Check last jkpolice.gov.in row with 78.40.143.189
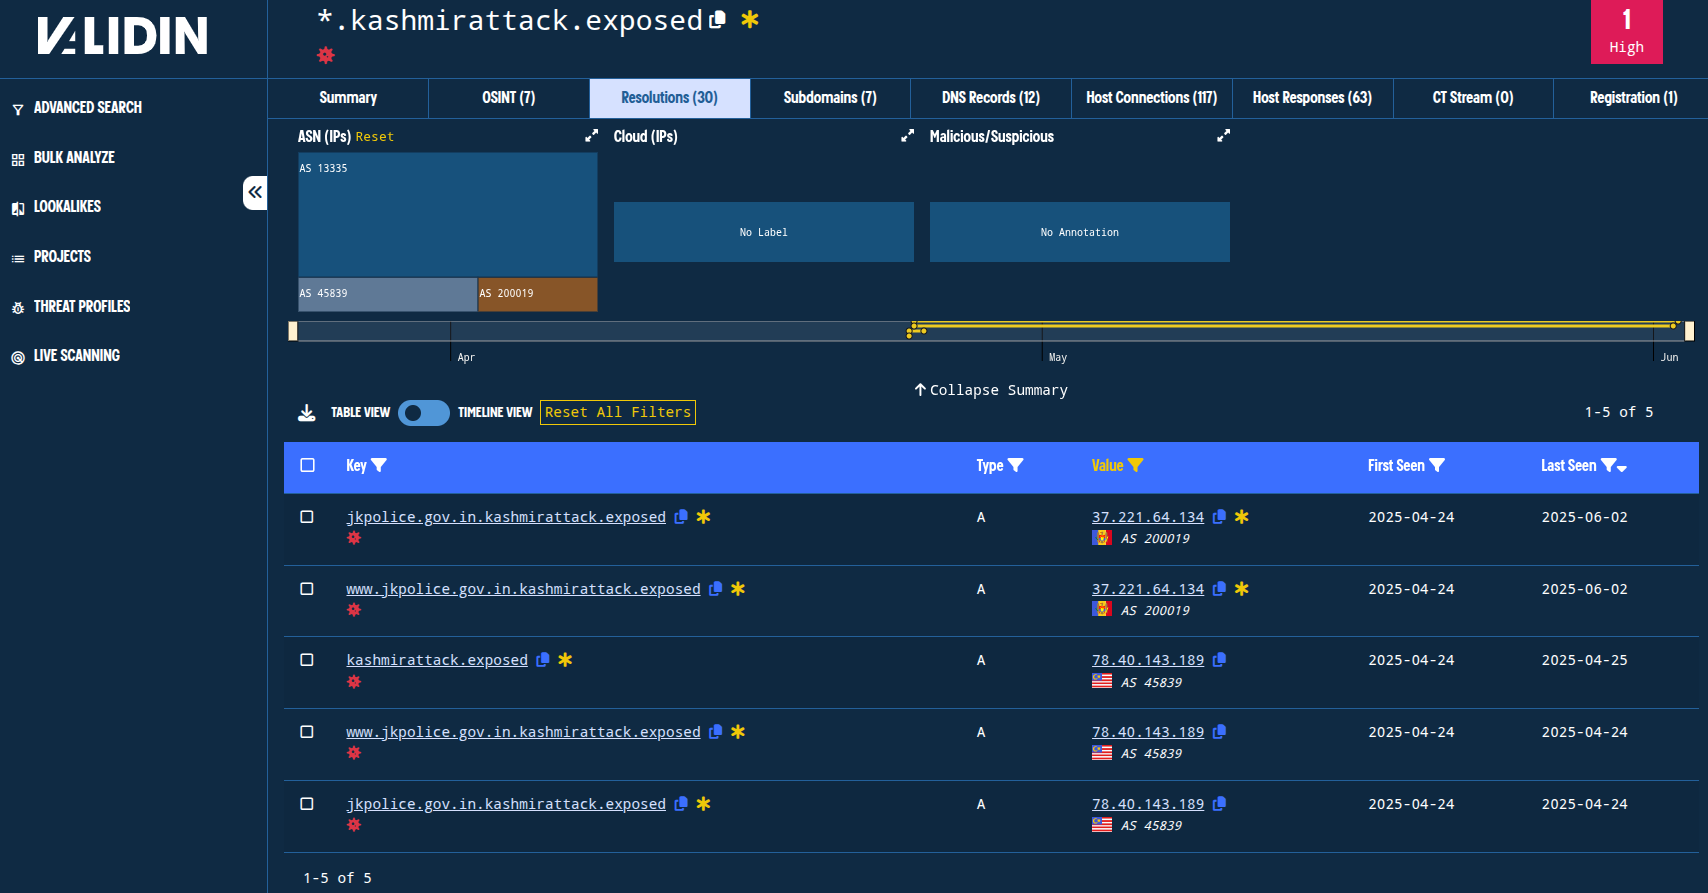The width and height of the screenshot is (1708, 893). [x=307, y=804]
